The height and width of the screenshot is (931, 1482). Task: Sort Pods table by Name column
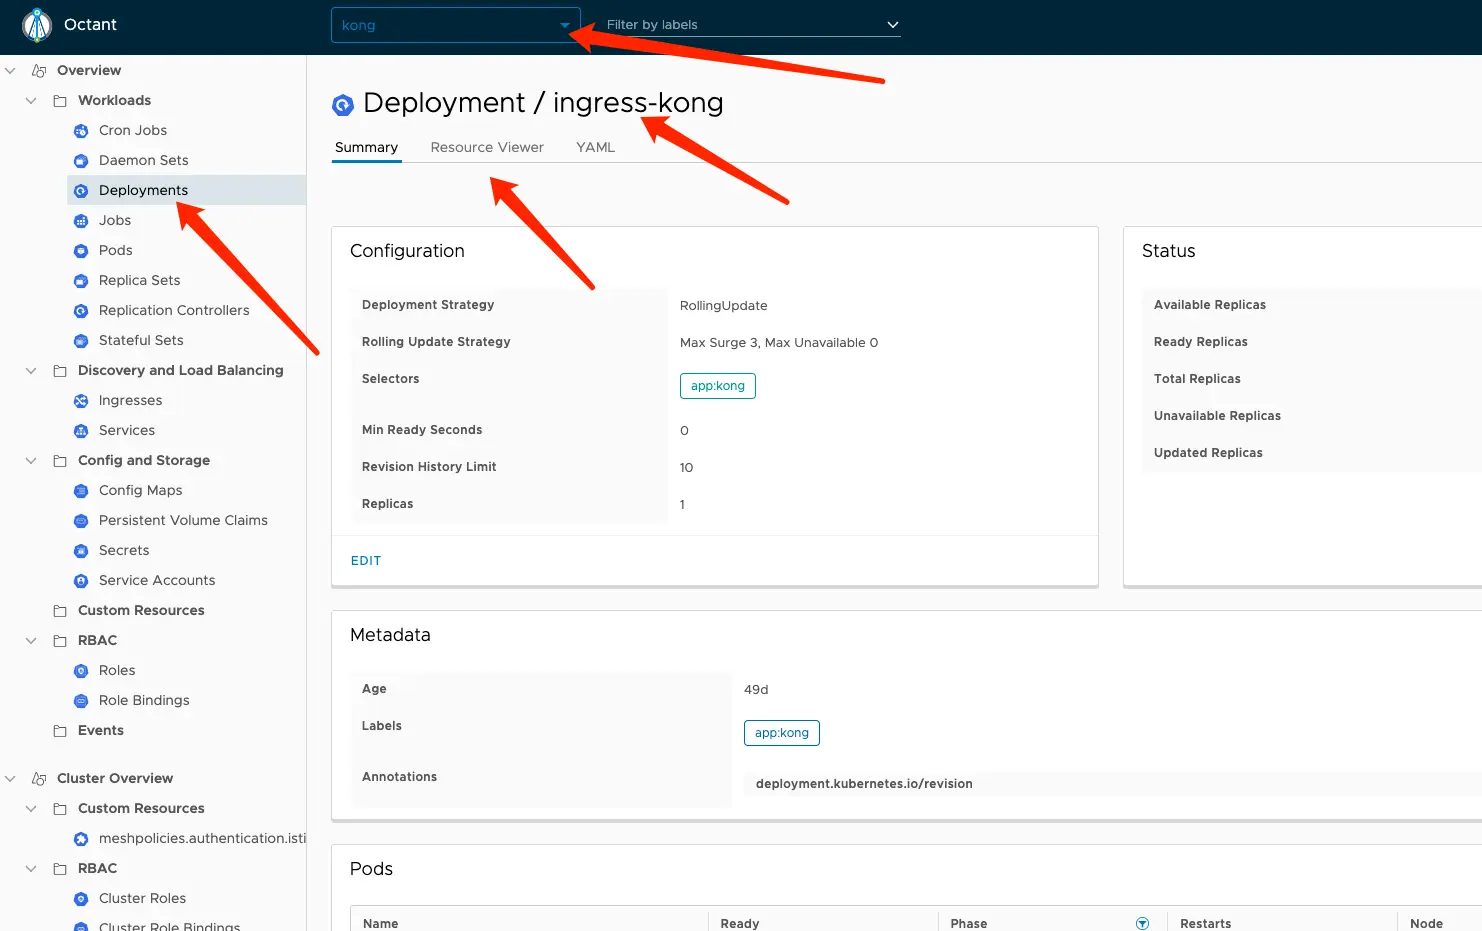[380, 924]
